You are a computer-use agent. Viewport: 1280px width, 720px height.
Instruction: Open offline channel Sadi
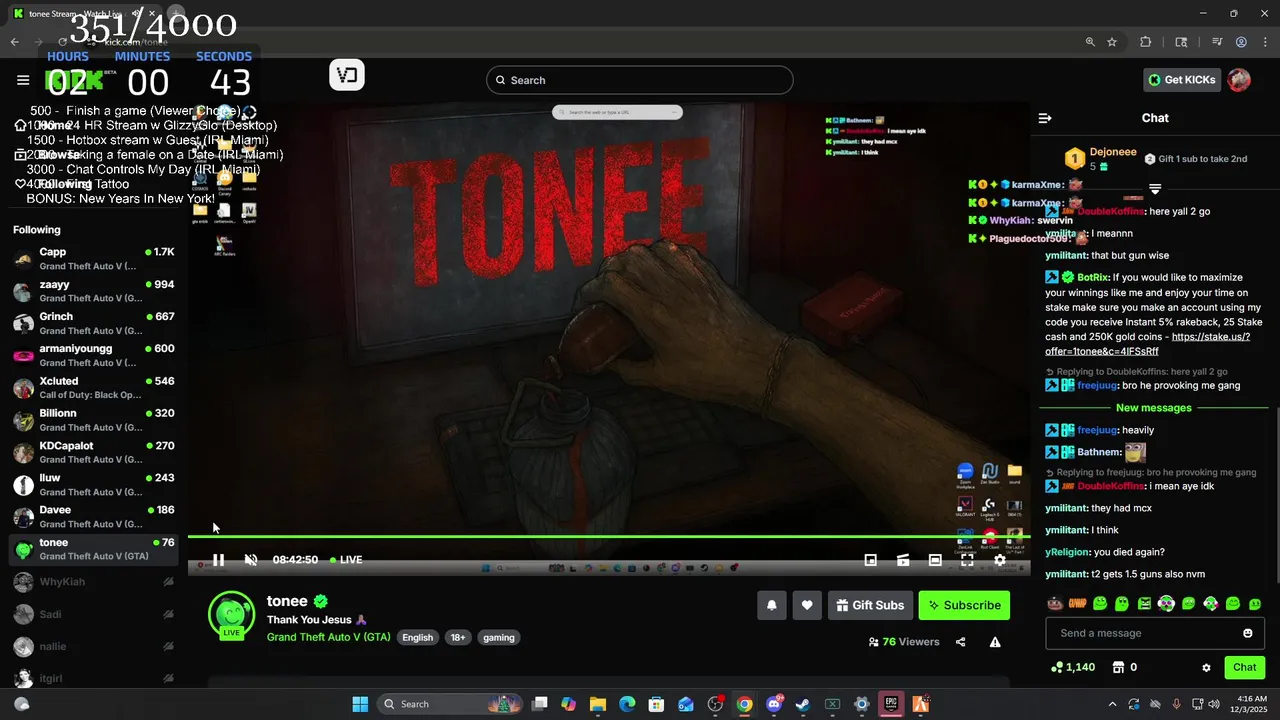click(x=94, y=614)
